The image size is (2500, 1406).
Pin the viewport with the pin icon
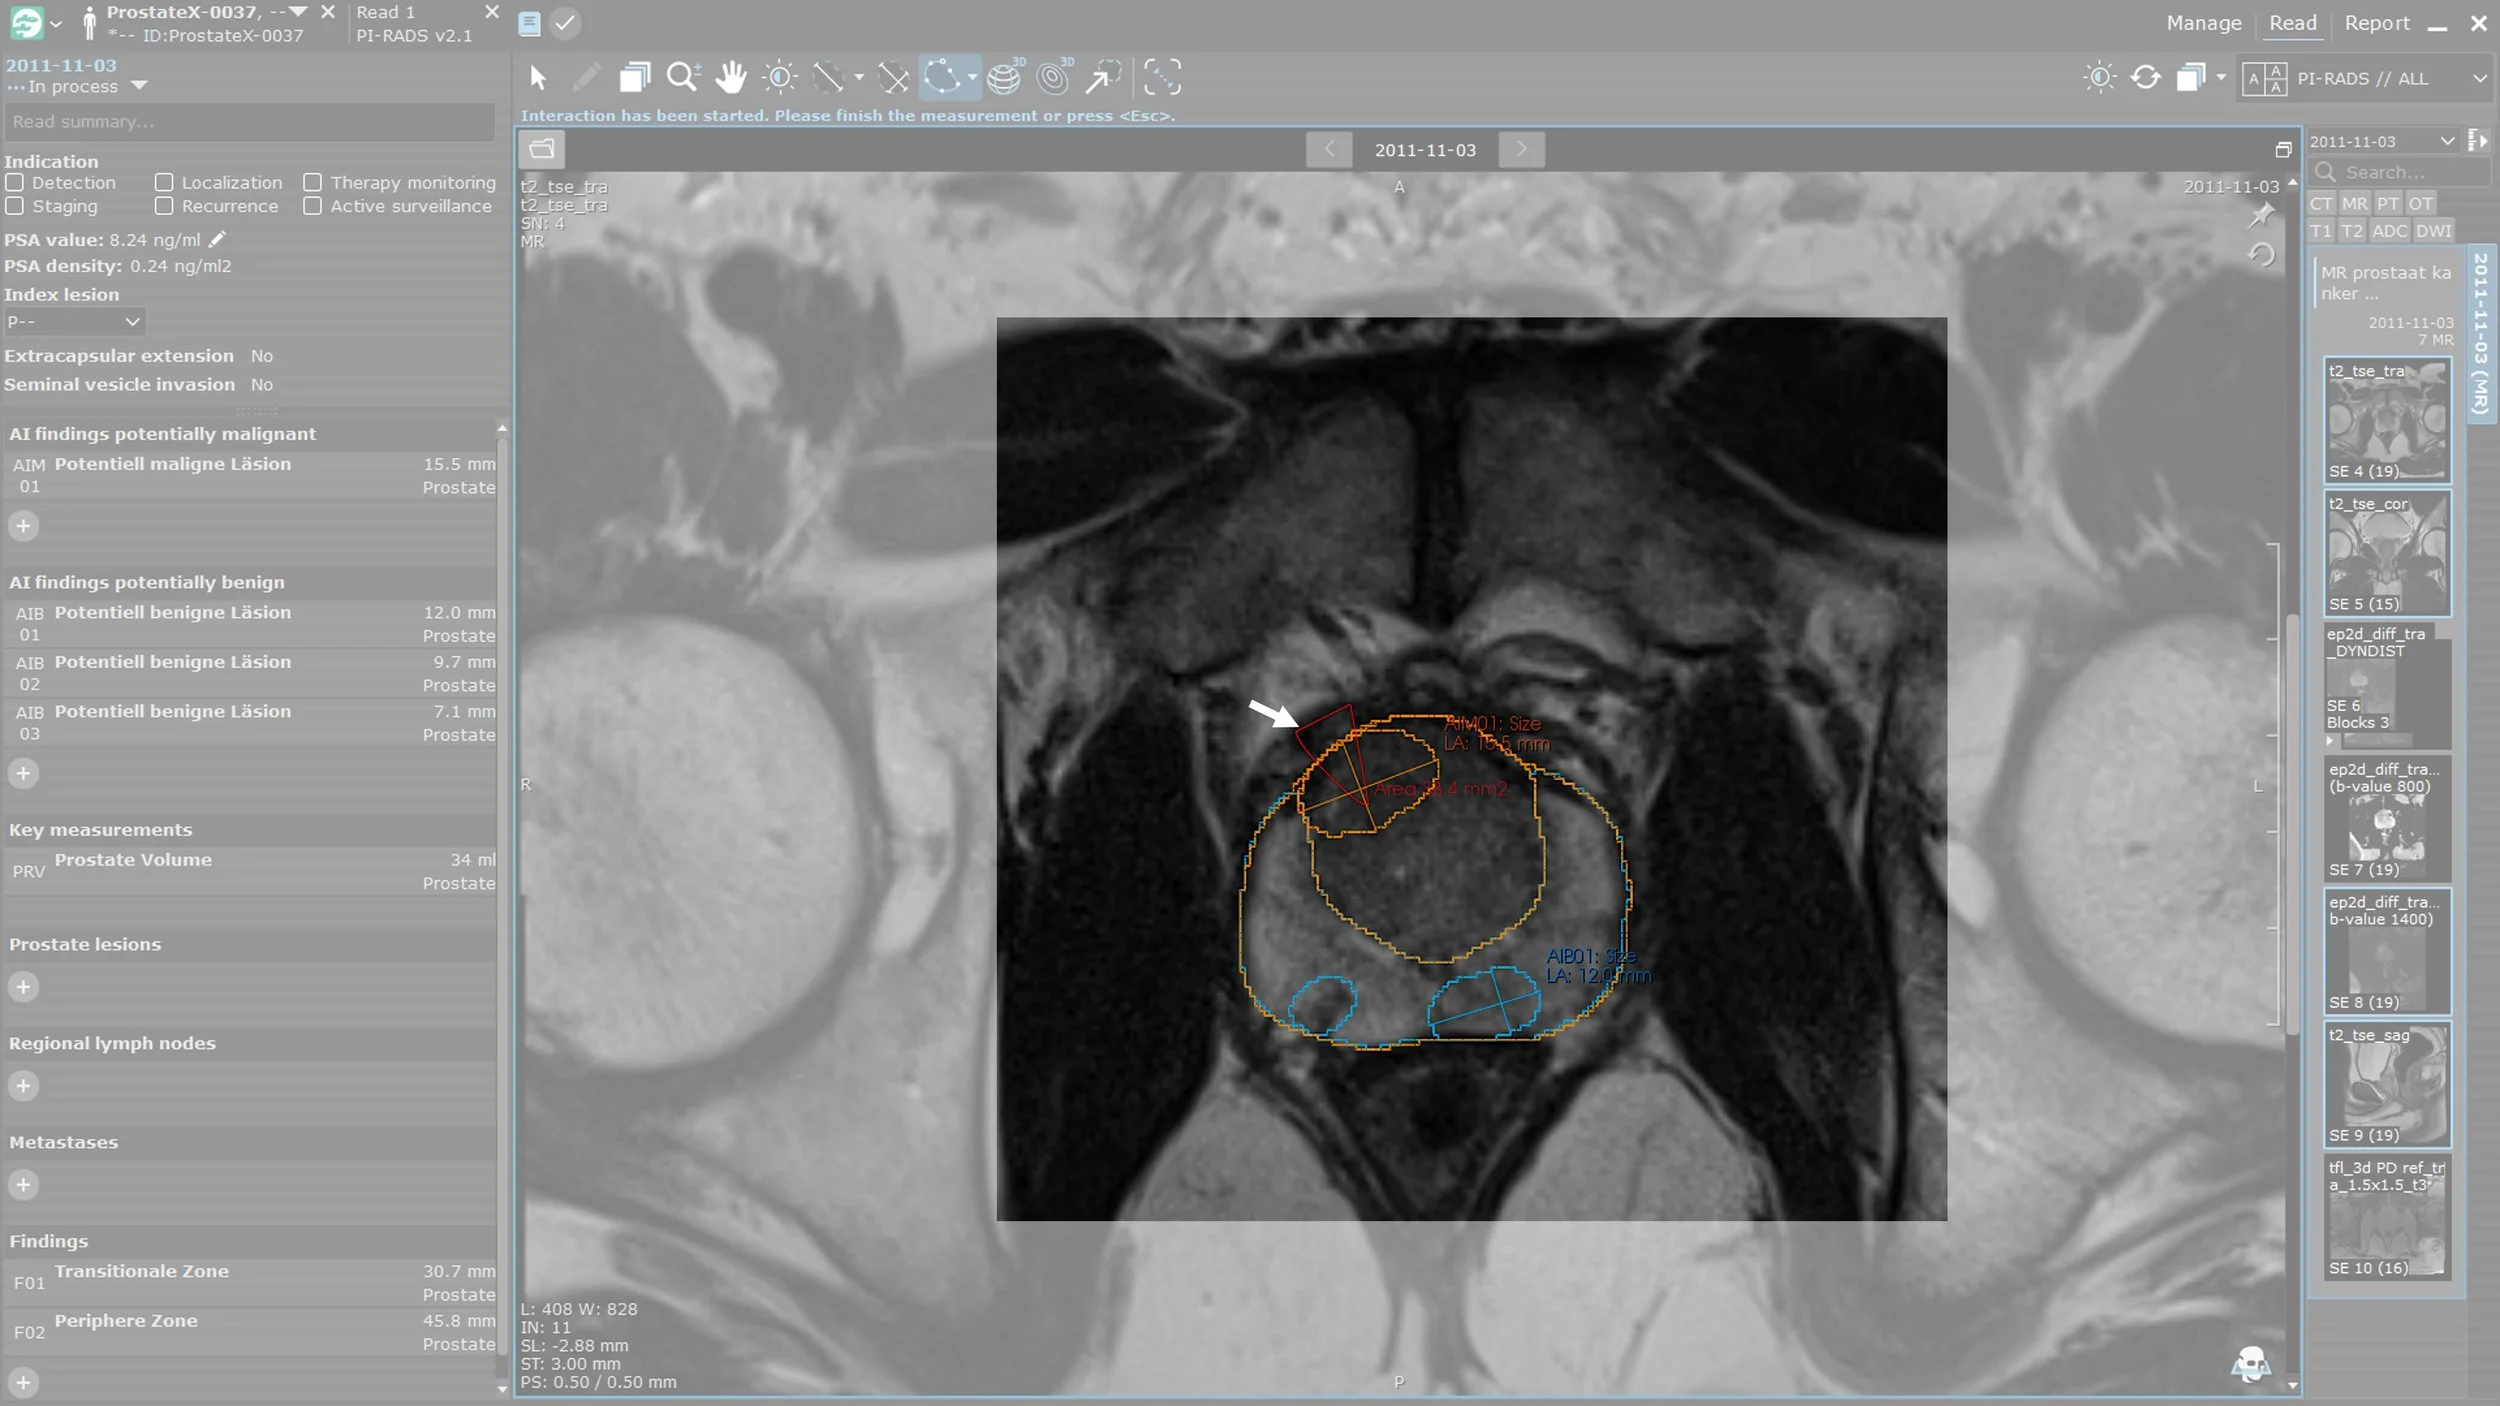click(x=2262, y=215)
